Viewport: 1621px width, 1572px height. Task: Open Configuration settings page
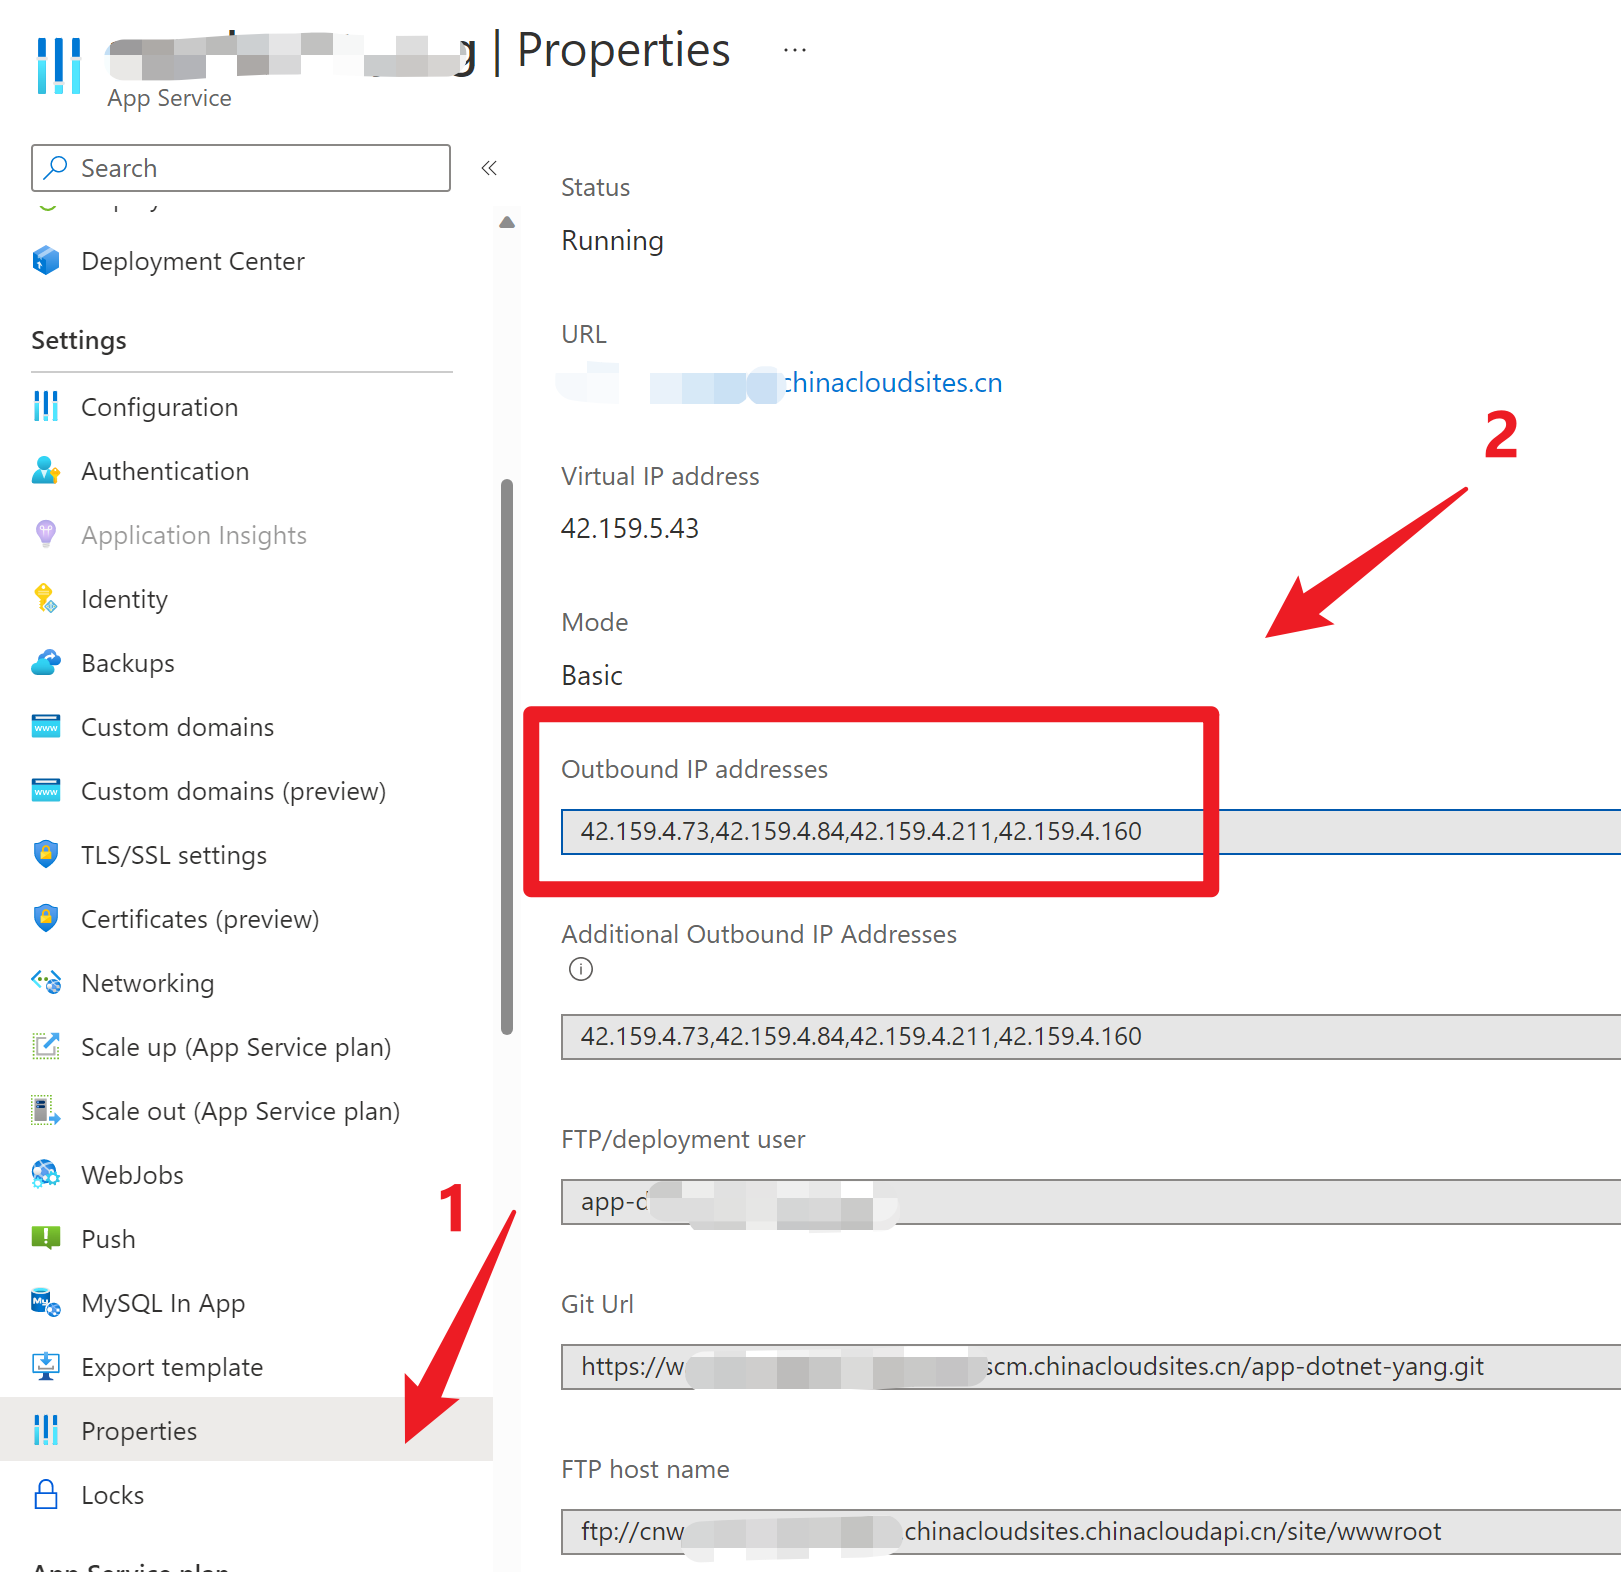[x=159, y=407]
